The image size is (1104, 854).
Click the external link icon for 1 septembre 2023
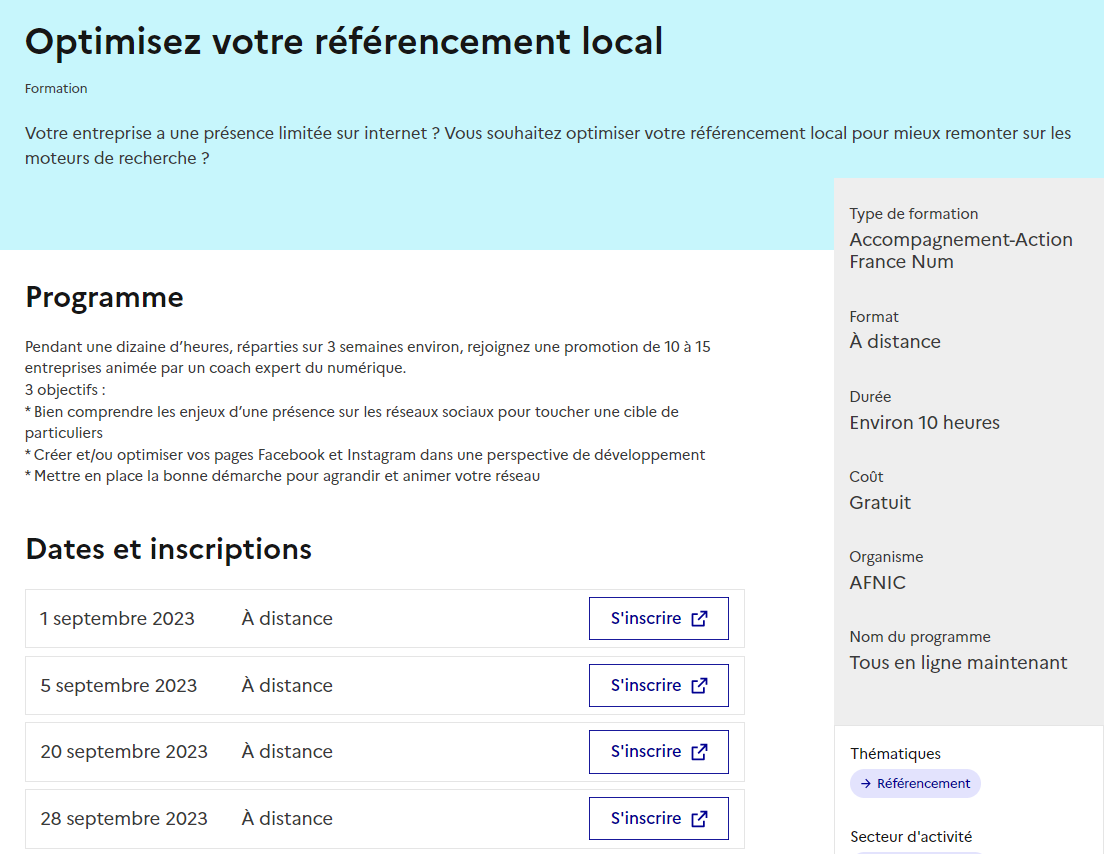(700, 619)
